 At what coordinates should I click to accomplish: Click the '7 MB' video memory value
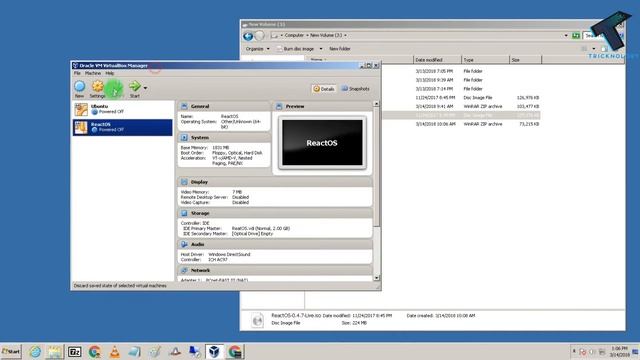pos(237,192)
